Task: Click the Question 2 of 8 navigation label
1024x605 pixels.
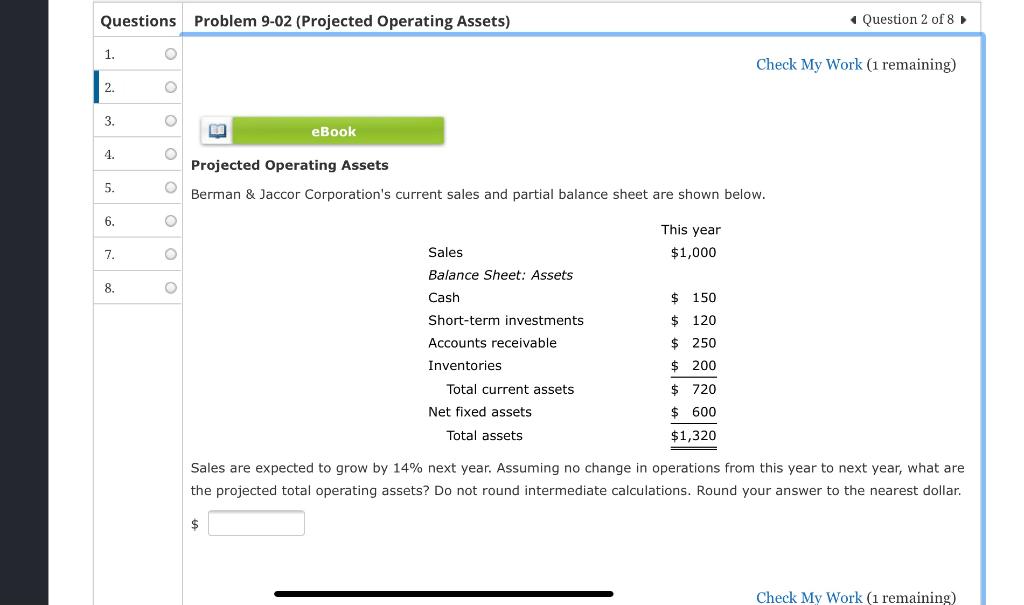Action: (x=907, y=19)
